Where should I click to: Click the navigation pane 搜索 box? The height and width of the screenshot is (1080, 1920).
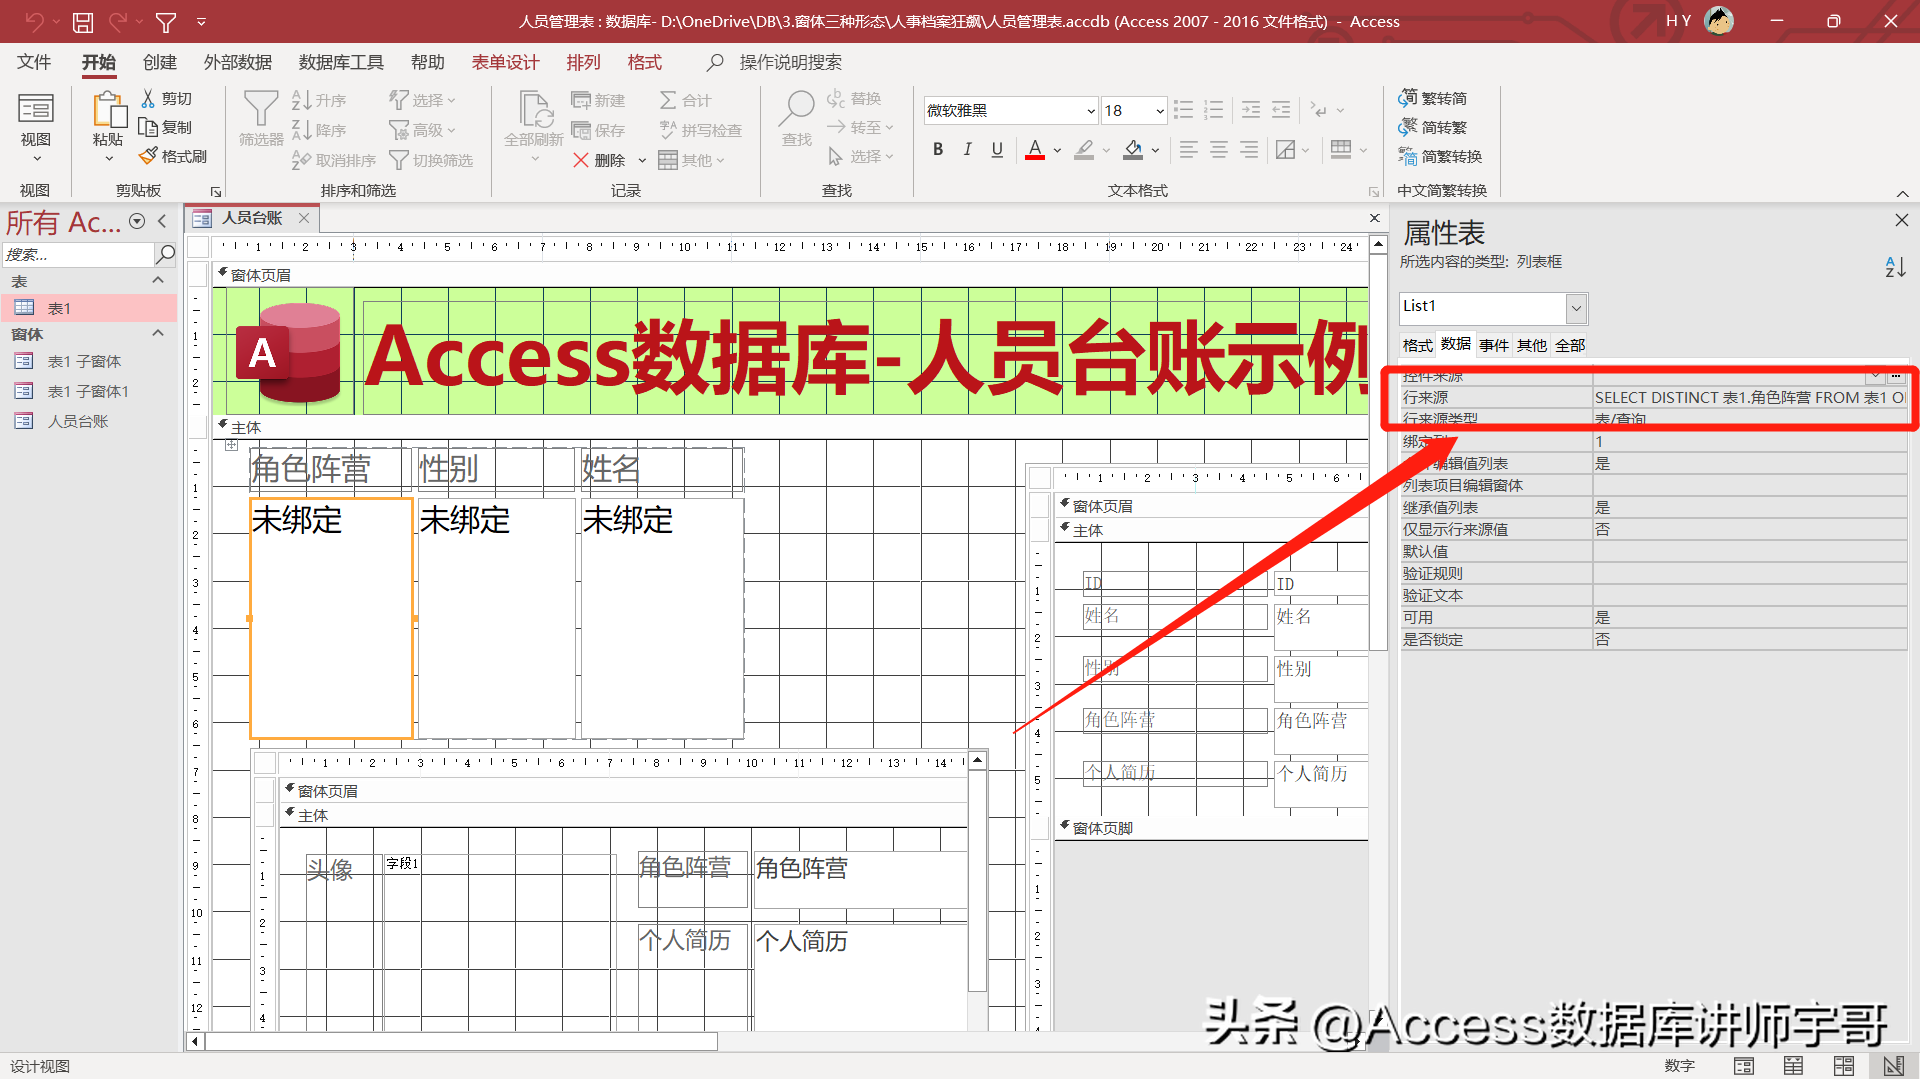78,254
